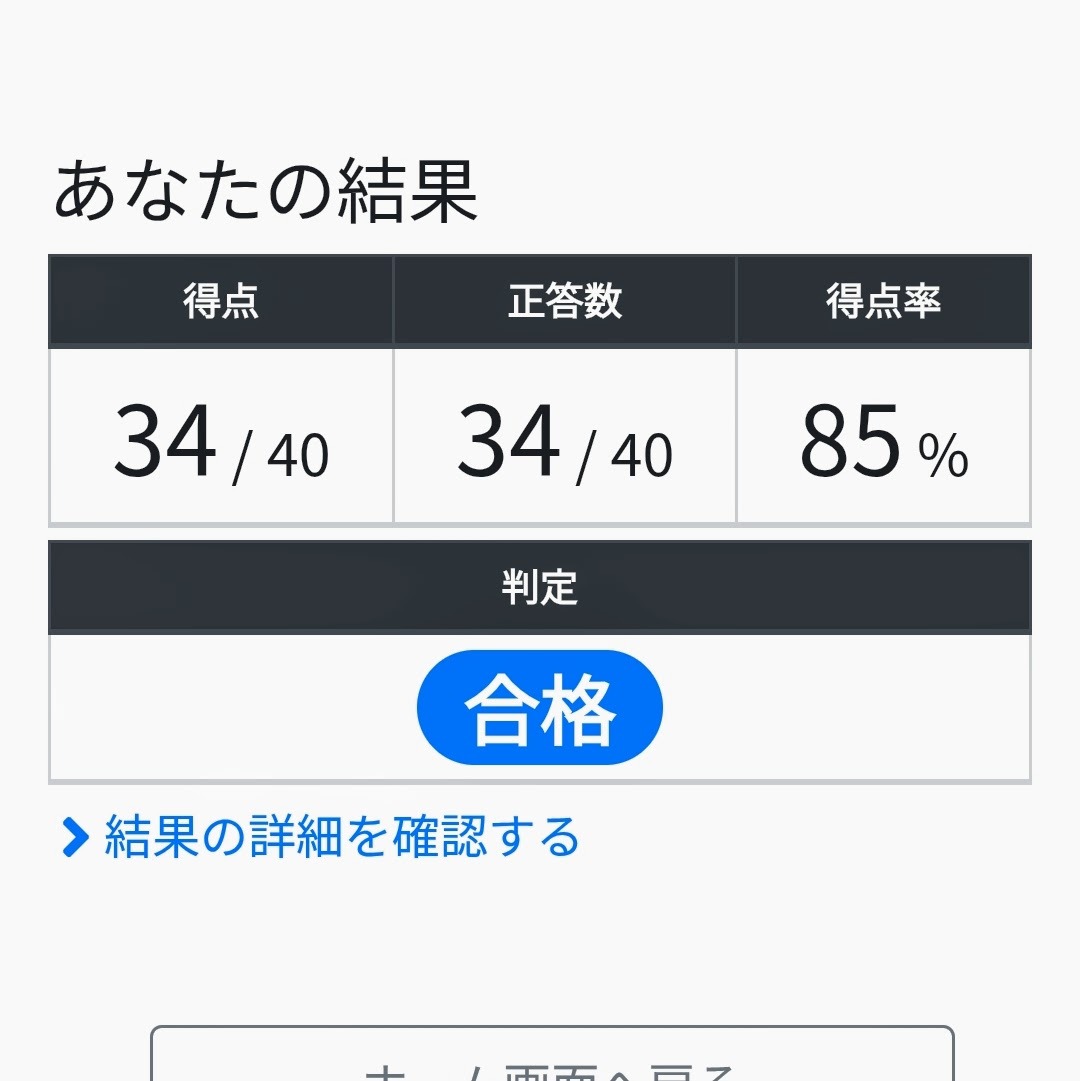Click the percent sign after 85
Image resolution: width=1080 pixels, height=1081 pixels.
point(943,456)
